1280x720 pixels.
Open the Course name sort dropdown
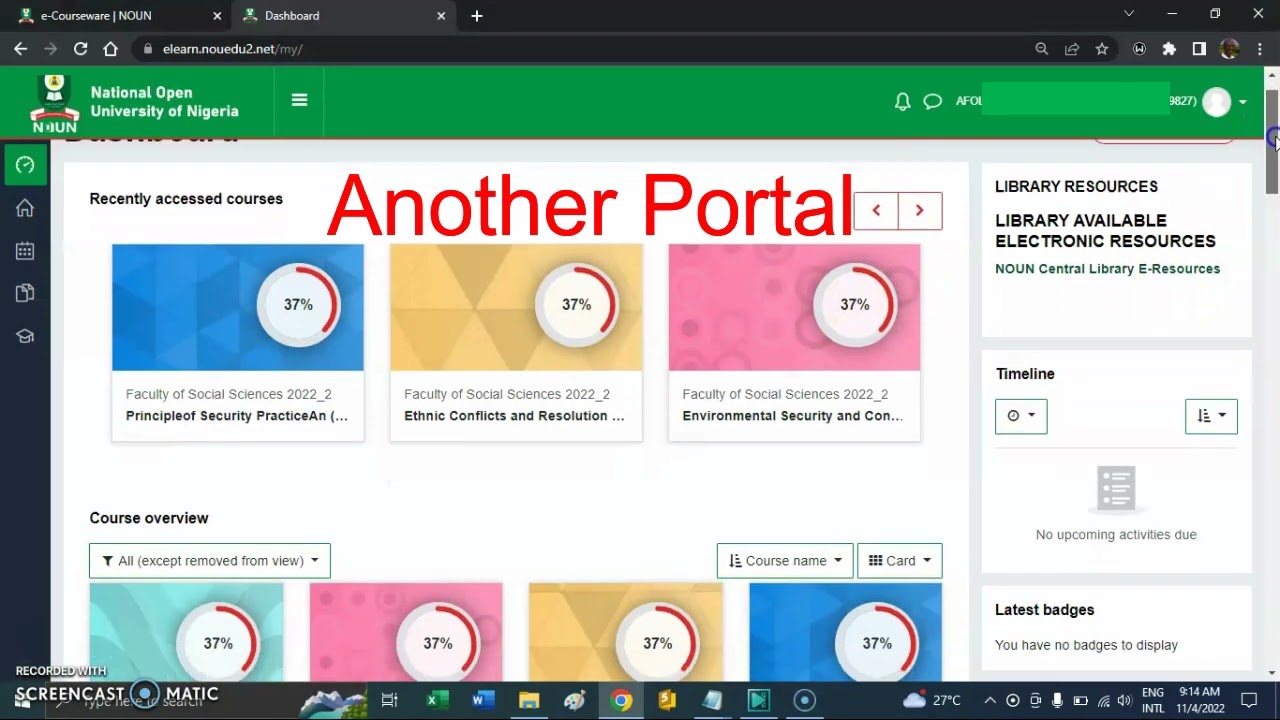(785, 561)
